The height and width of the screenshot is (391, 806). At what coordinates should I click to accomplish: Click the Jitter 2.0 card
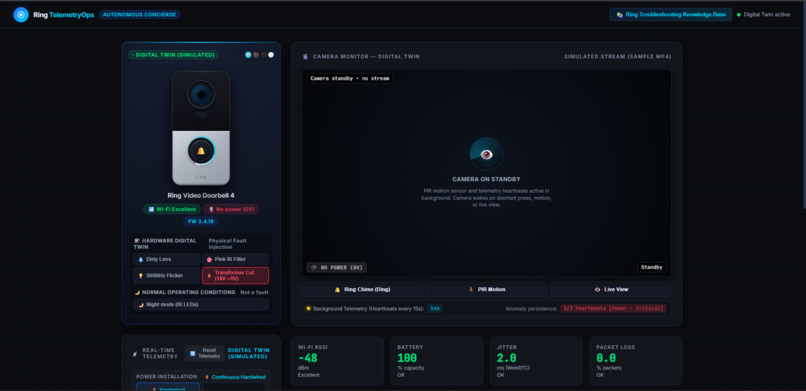pos(536,361)
